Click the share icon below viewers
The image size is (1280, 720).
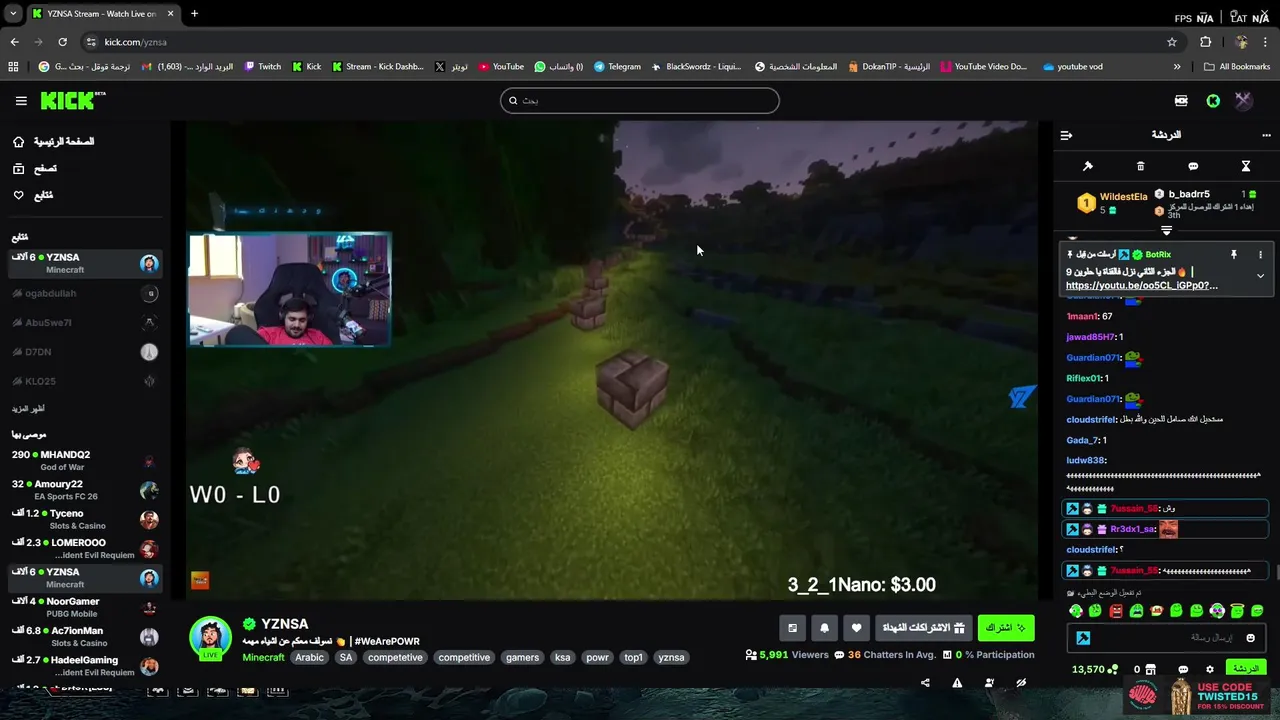925,683
